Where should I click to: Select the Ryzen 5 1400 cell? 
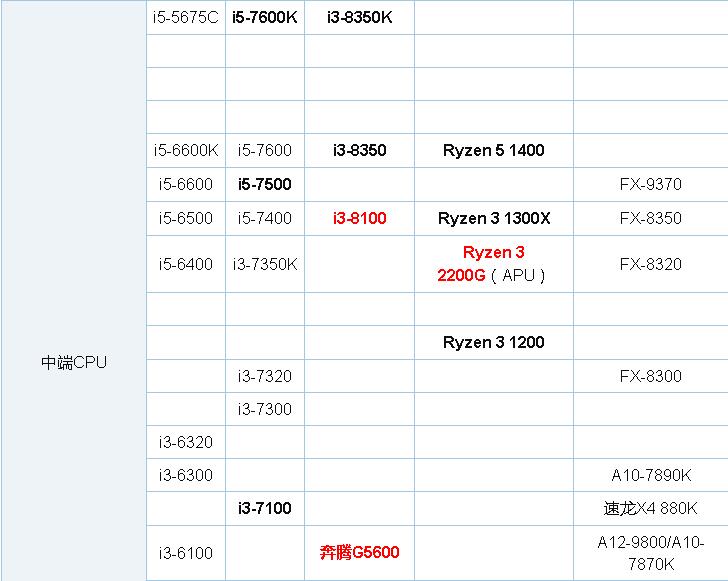pyautogui.click(x=493, y=151)
